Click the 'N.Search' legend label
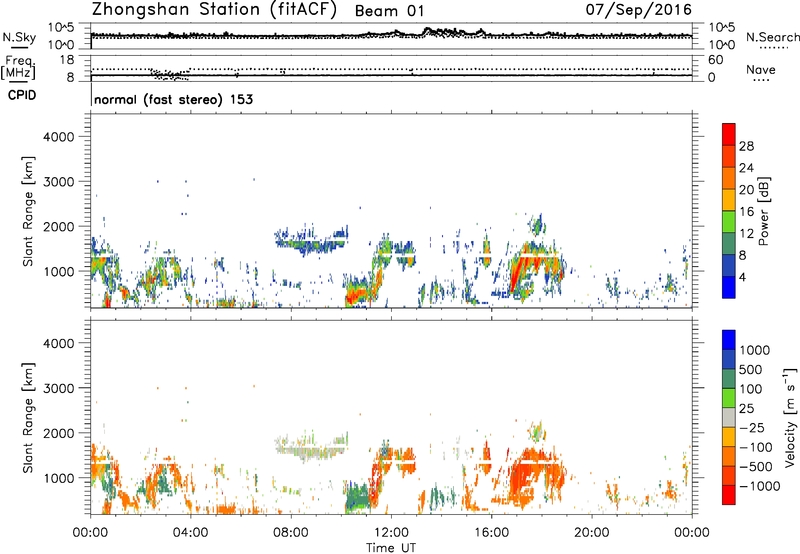This screenshot has width=800, height=554. point(772,37)
